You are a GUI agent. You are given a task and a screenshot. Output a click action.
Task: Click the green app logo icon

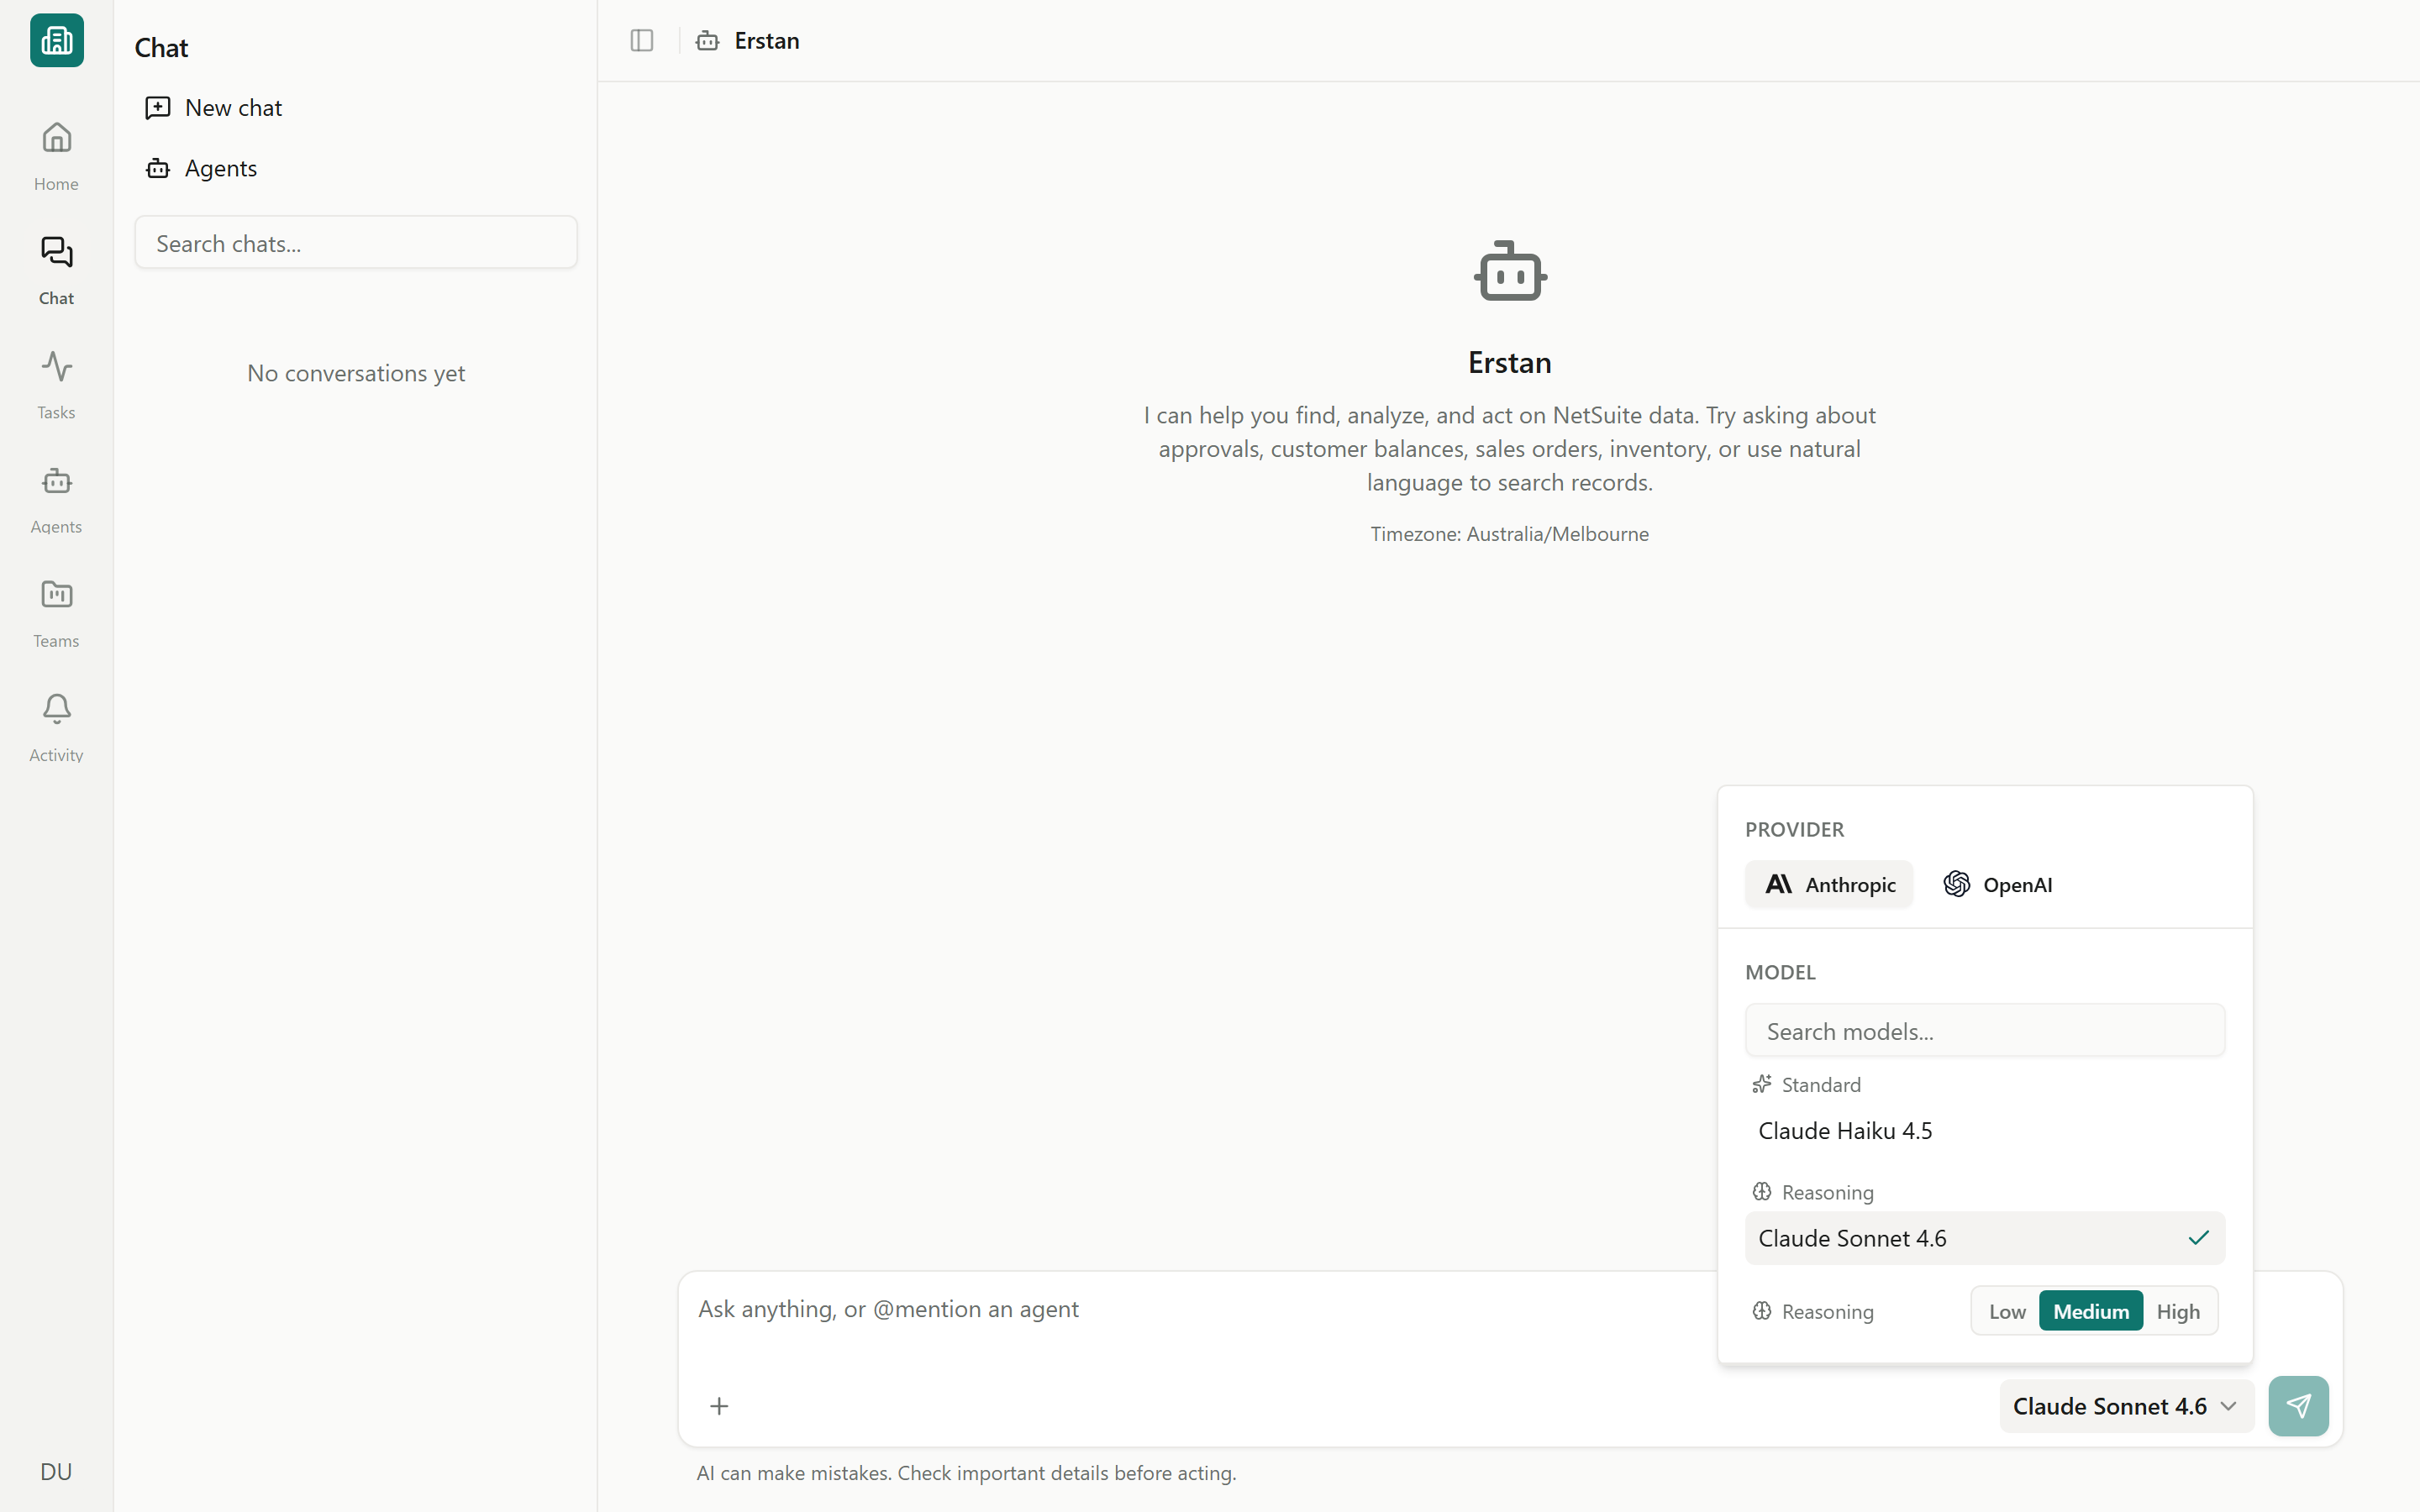coord(57,40)
